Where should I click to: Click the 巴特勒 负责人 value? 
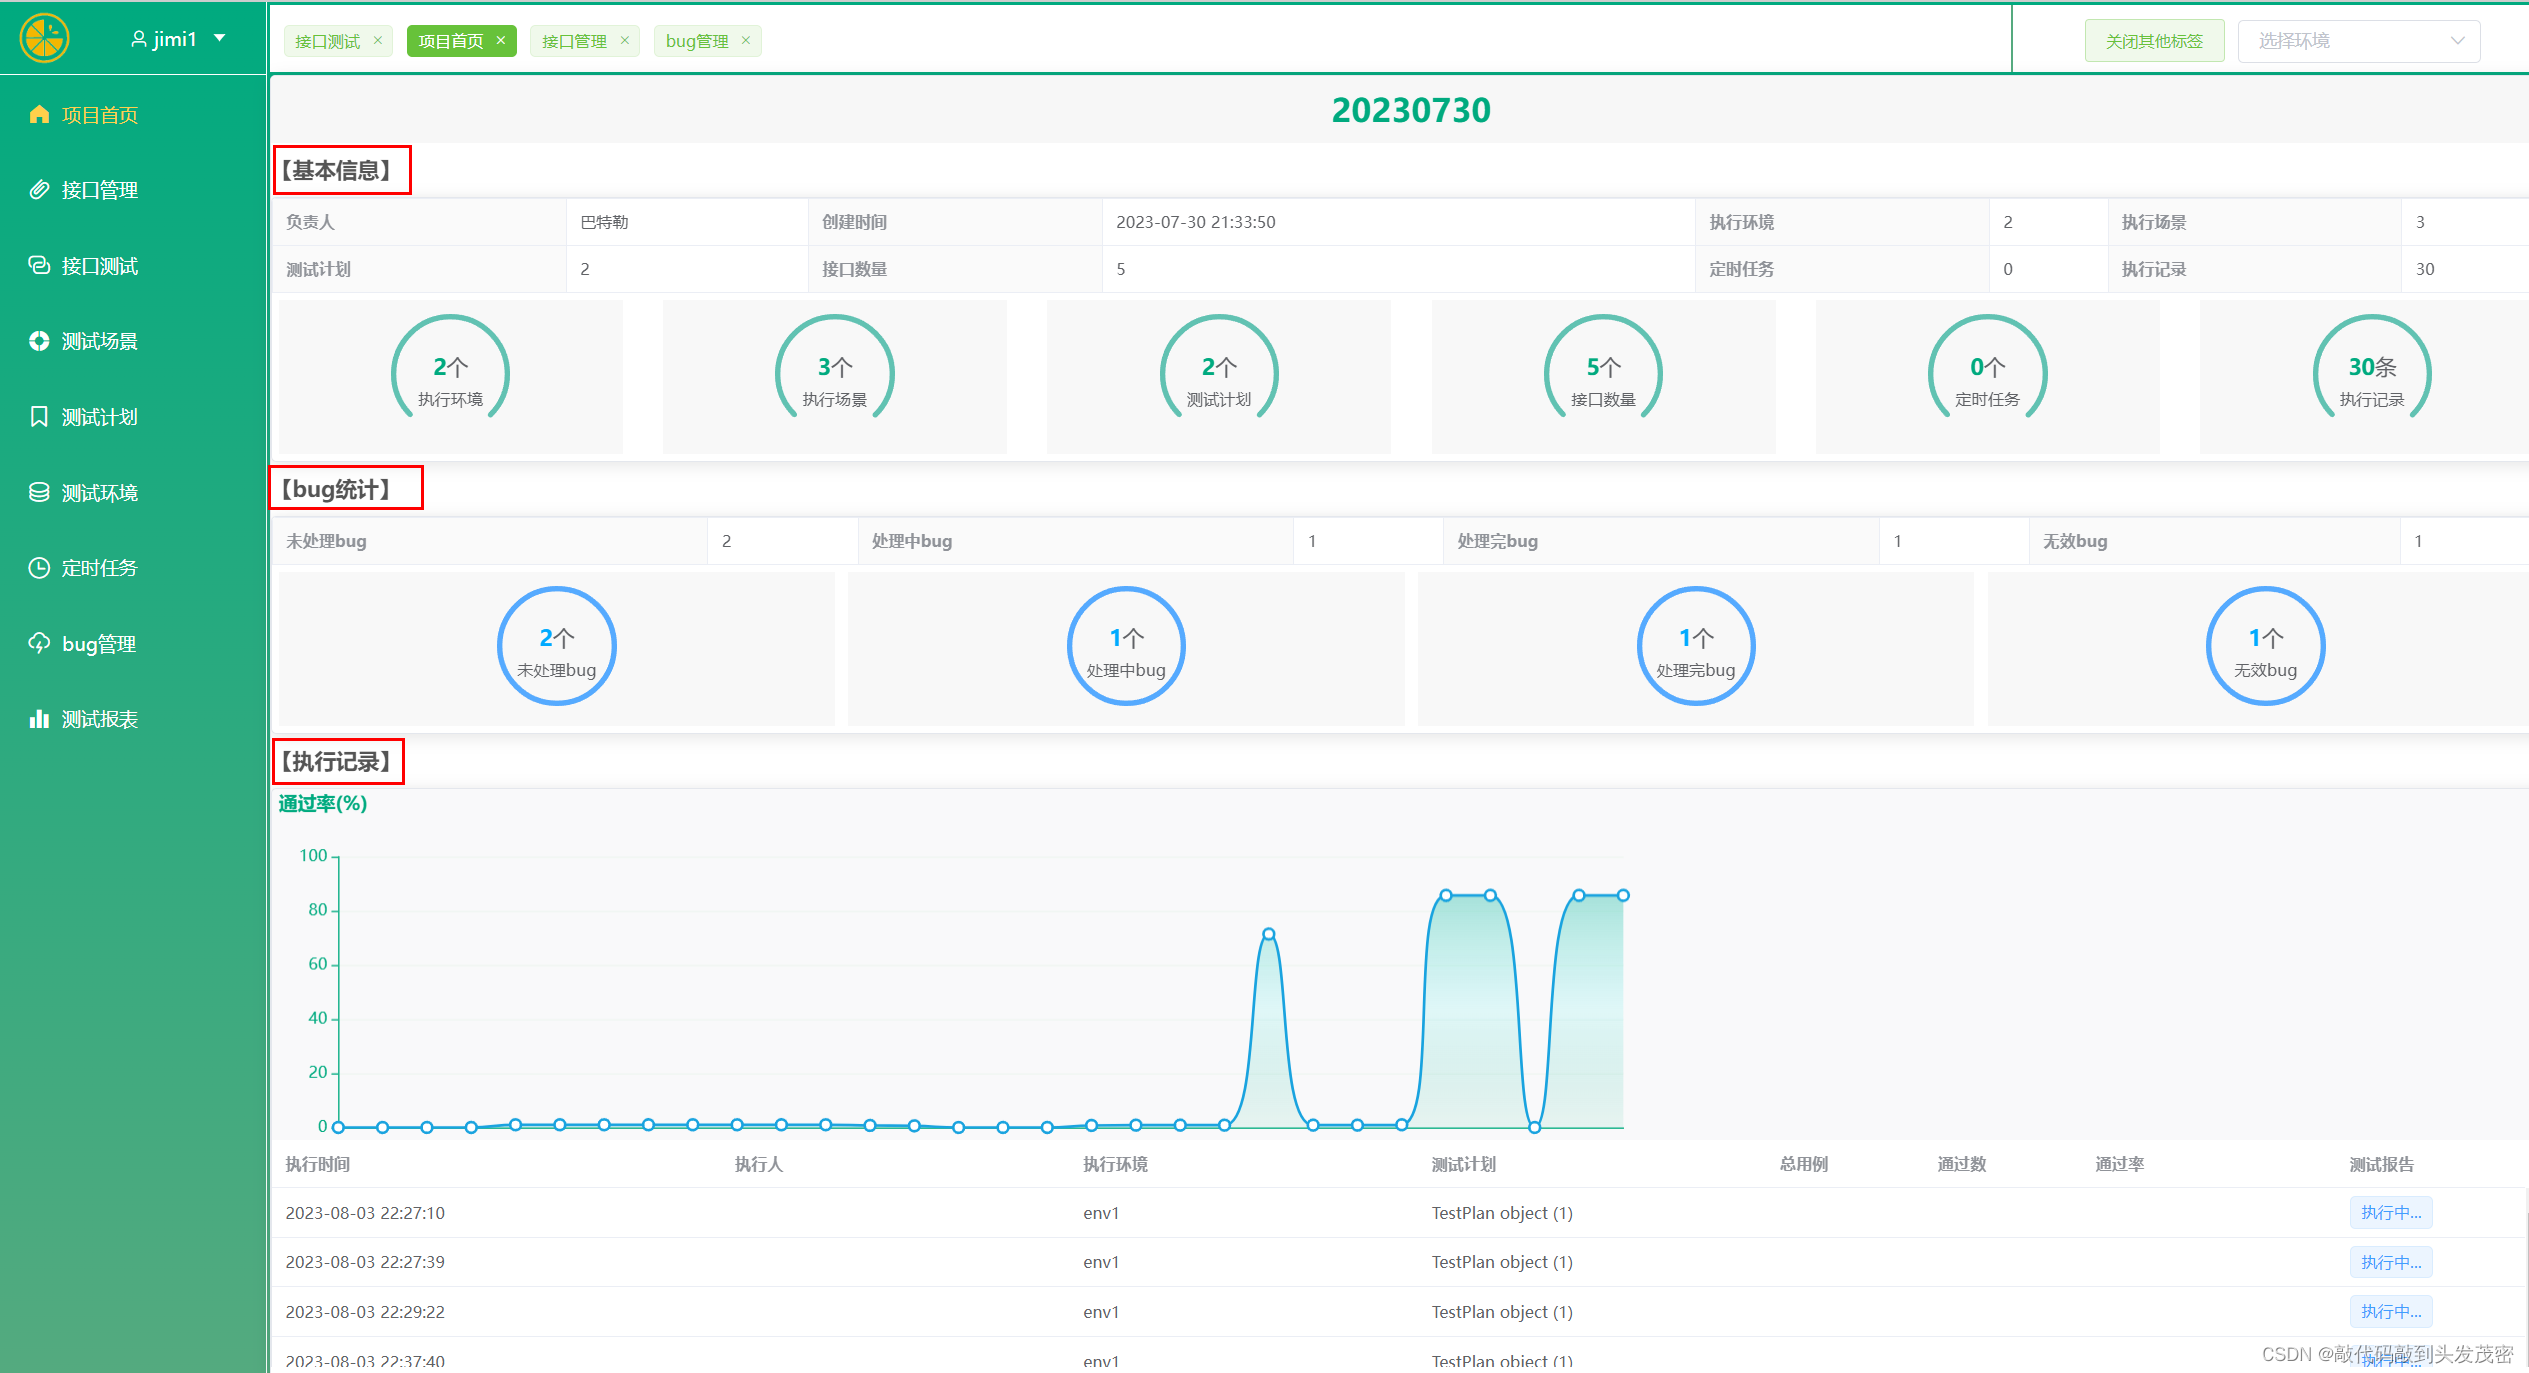pyautogui.click(x=604, y=222)
